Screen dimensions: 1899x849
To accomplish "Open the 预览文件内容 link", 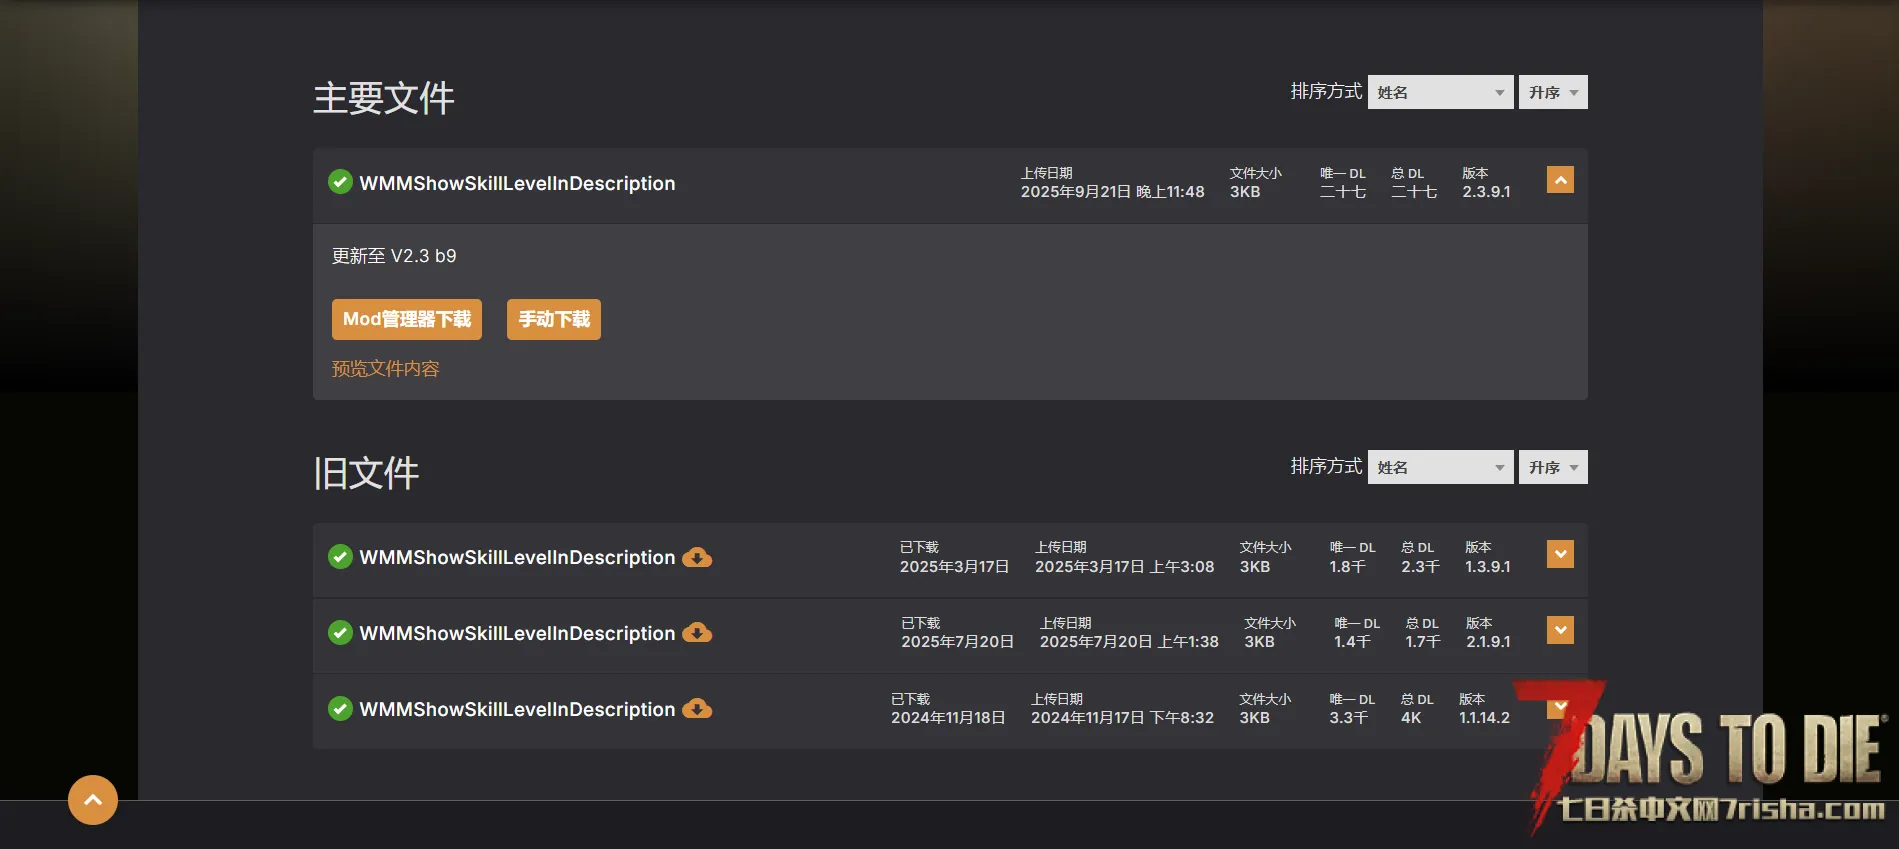I will pos(386,369).
